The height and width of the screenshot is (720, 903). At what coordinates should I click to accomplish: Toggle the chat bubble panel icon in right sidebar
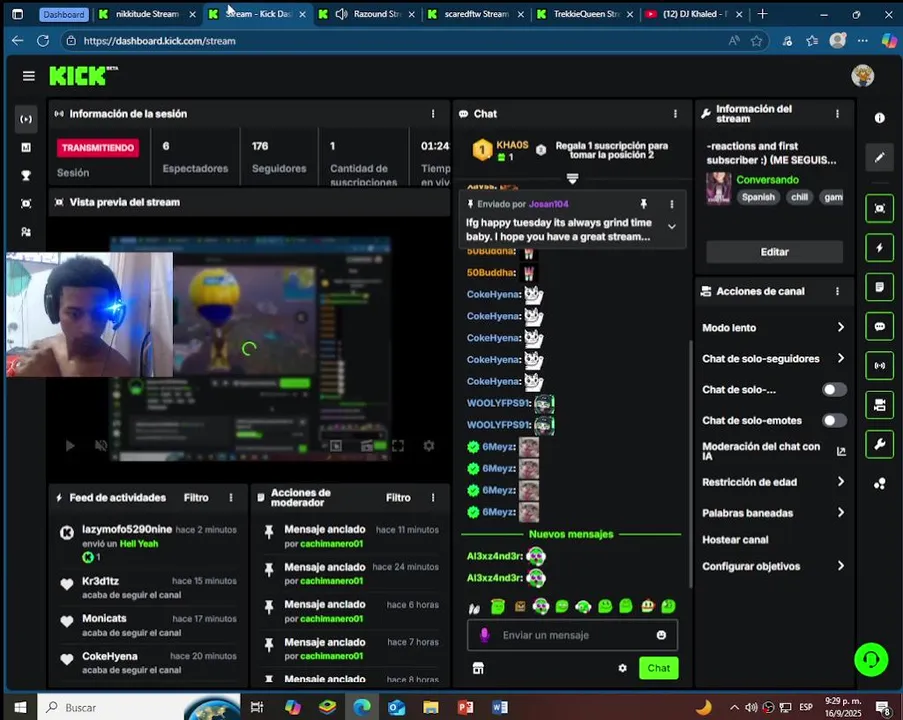(879, 326)
